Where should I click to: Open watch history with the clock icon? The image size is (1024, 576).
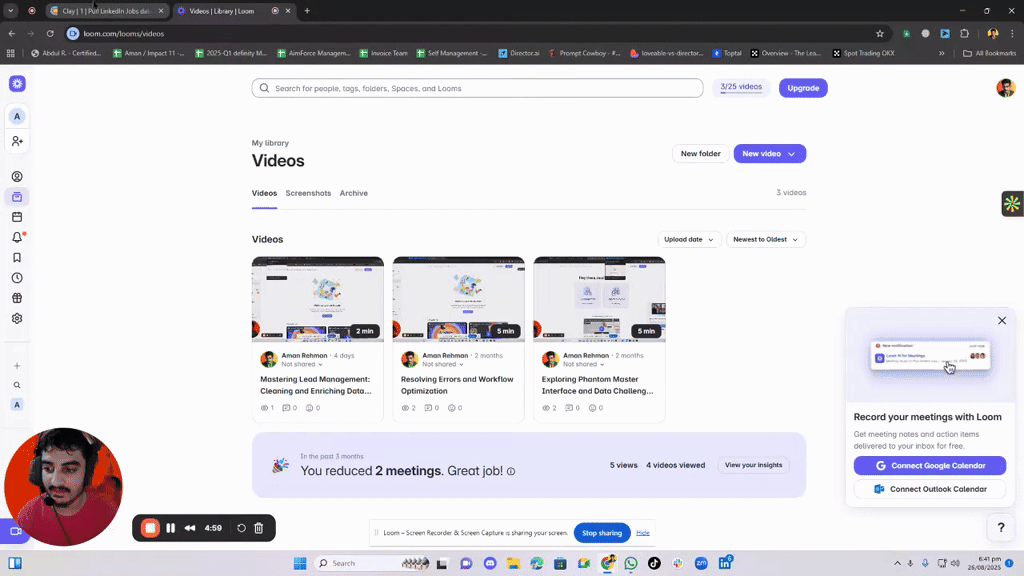click(17, 277)
